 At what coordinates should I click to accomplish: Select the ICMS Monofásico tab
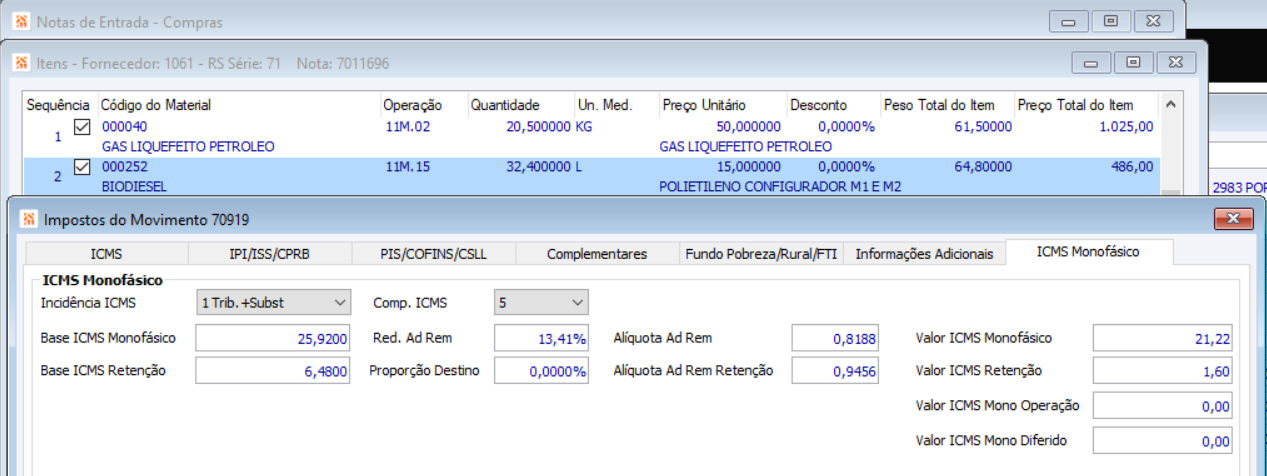pyautogui.click(x=1088, y=252)
